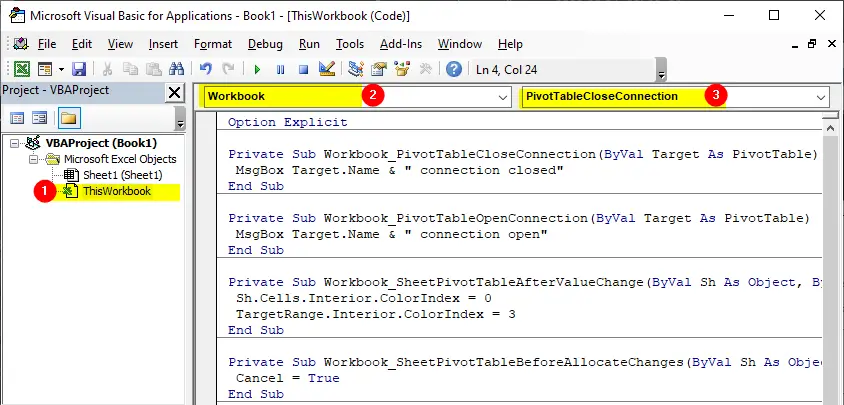Select VBAProject (Book1) in the tree
This screenshot has width=844, height=405.
[101, 143]
